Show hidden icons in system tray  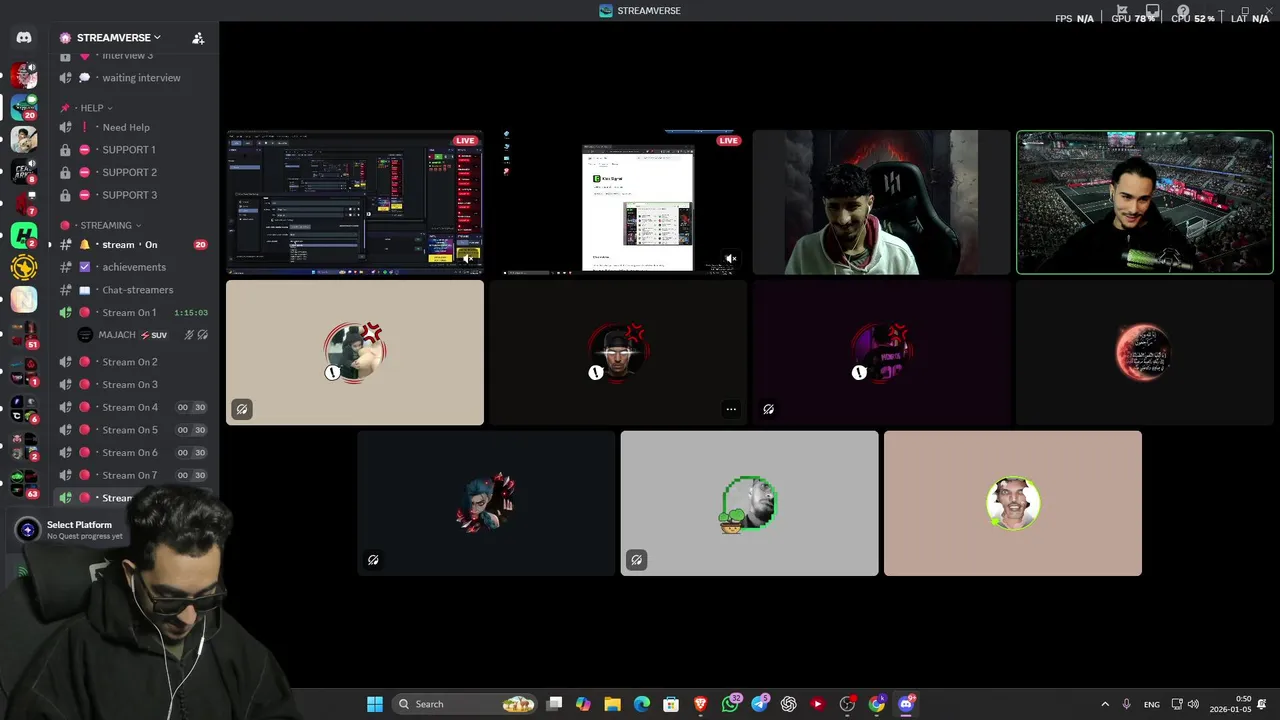(1105, 704)
